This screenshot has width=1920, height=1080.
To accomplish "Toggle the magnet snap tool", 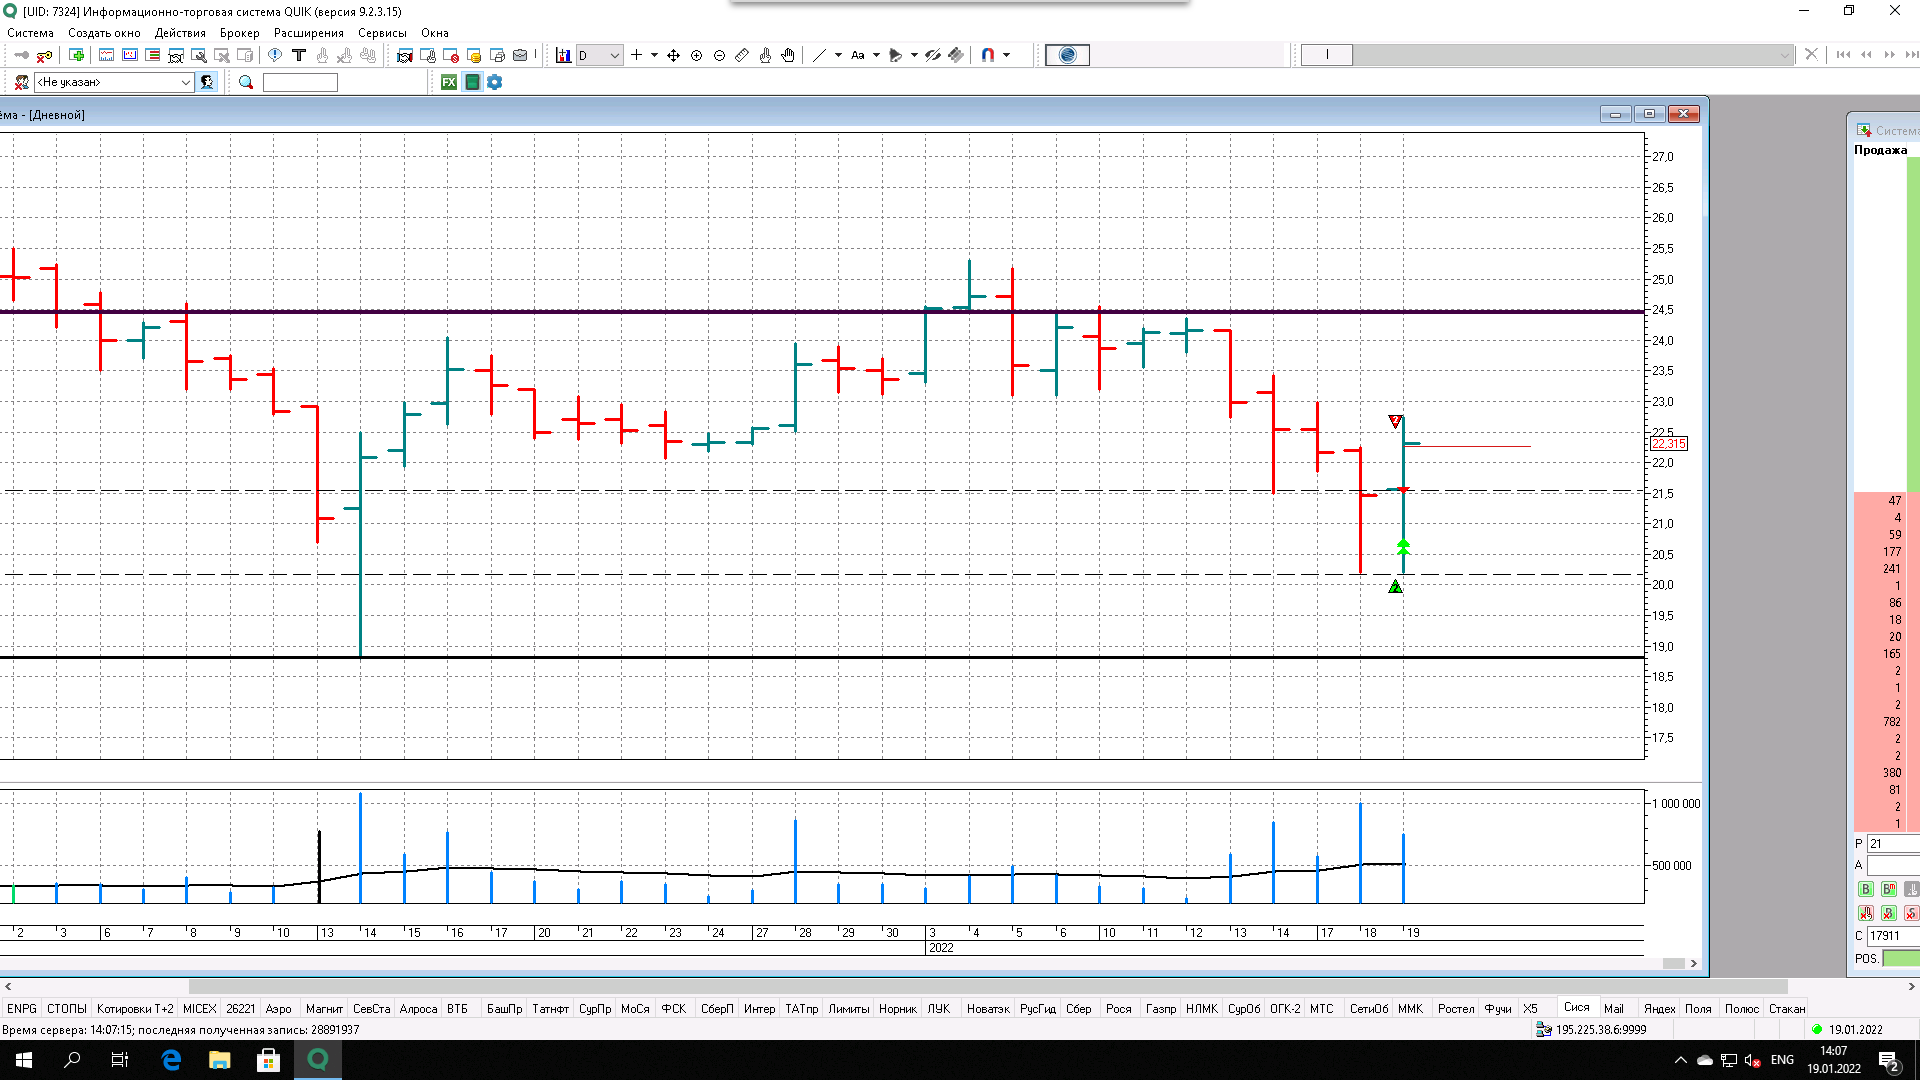I will pos(987,55).
